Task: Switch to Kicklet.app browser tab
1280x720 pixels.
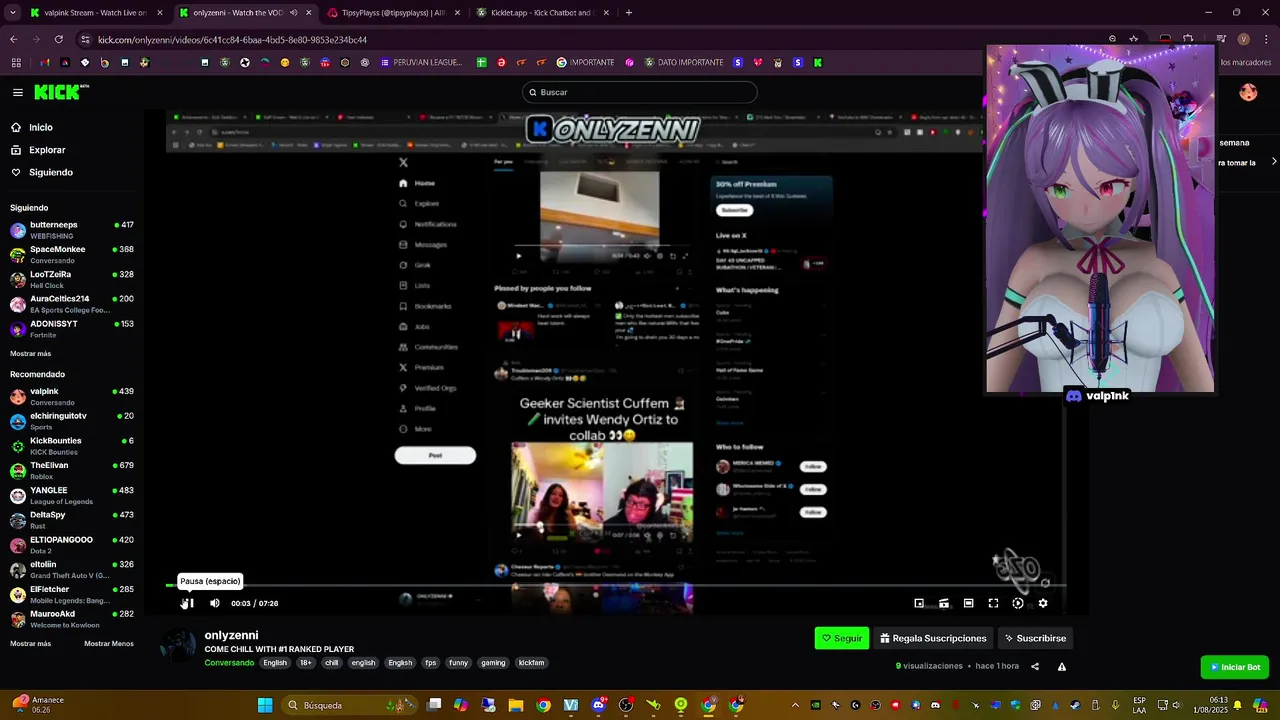Action: tap(541, 13)
